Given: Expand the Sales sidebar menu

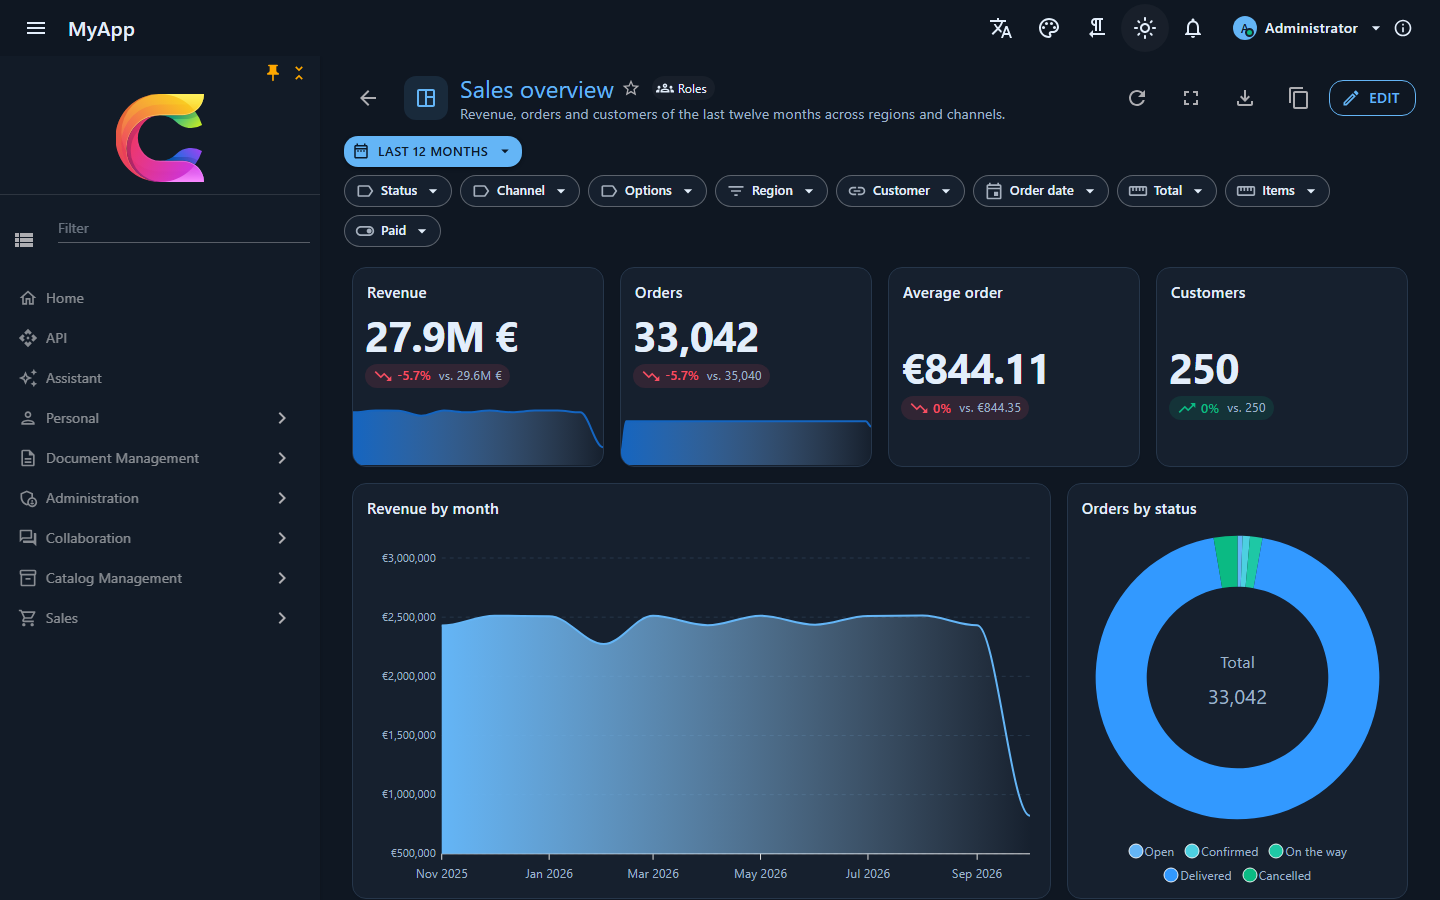Looking at the screenshot, I should click(x=160, y=618).
